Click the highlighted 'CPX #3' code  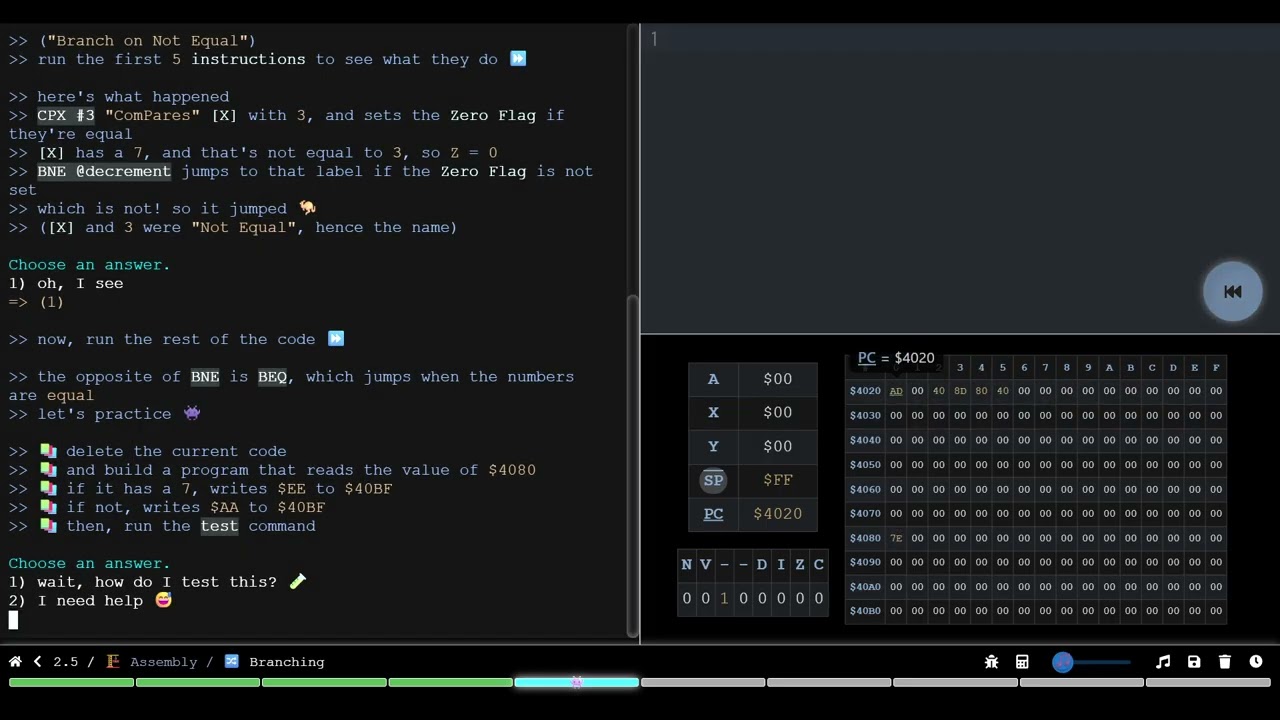66,115
